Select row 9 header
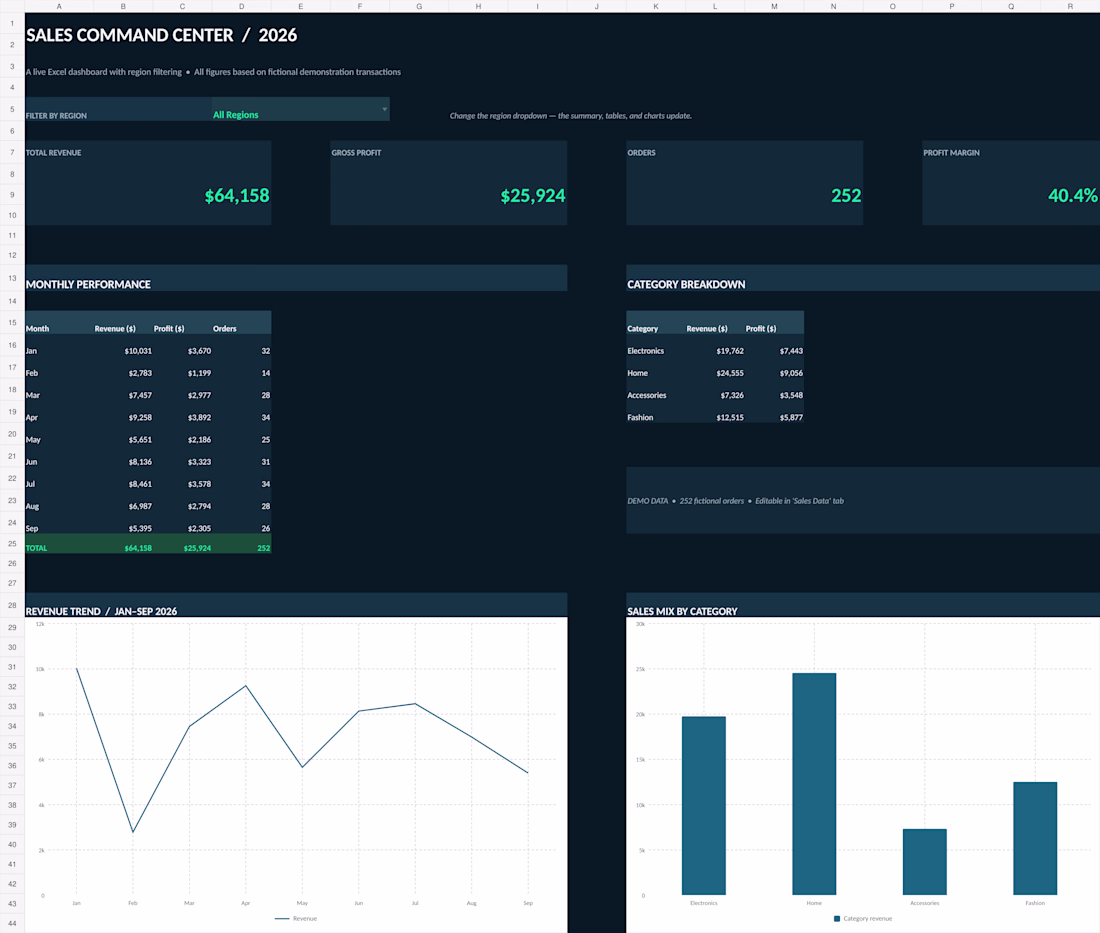This screenshot has width=1100, height=933. (12, 195)
